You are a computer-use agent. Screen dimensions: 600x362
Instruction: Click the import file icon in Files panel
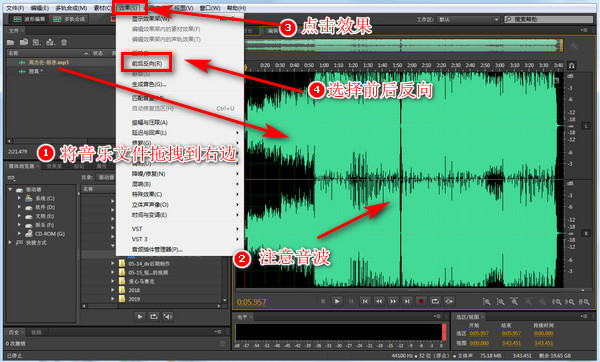coord(24,42)
